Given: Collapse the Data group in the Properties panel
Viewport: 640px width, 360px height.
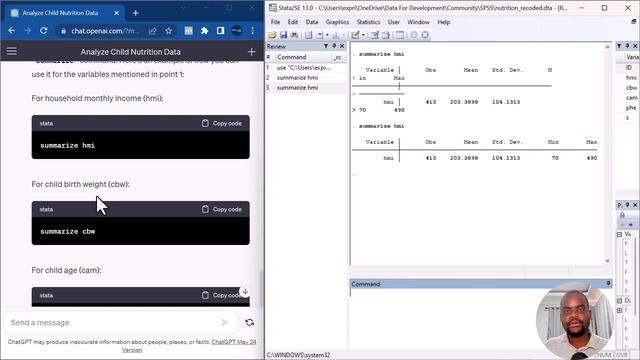Looking at the screenshot, I should 619,300.
